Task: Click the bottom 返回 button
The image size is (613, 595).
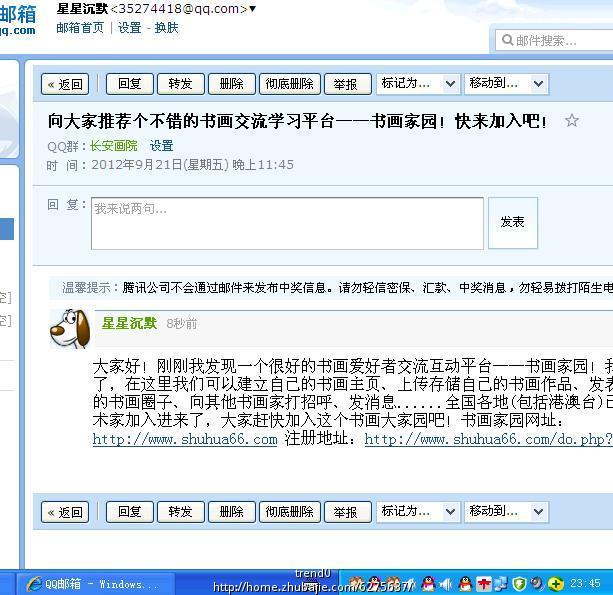Action: 65,512
